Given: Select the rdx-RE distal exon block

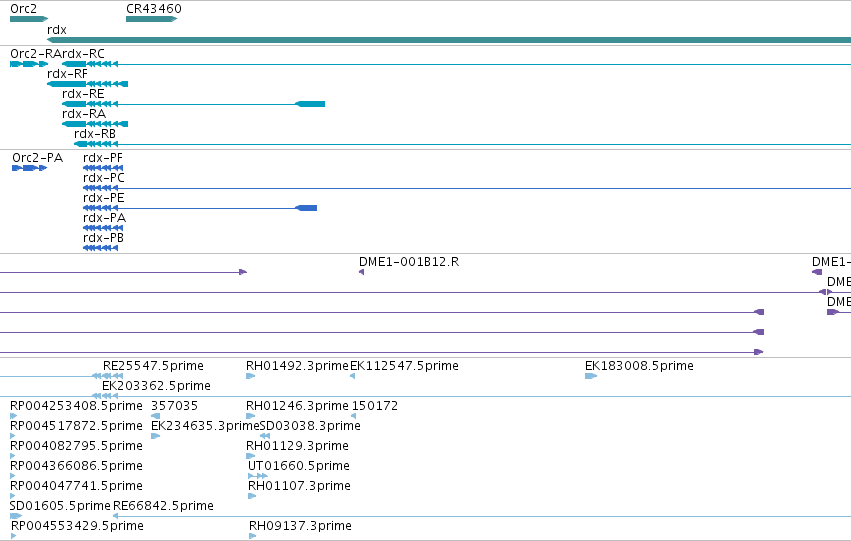Looking at the screenshot, I should pos(310,104).
